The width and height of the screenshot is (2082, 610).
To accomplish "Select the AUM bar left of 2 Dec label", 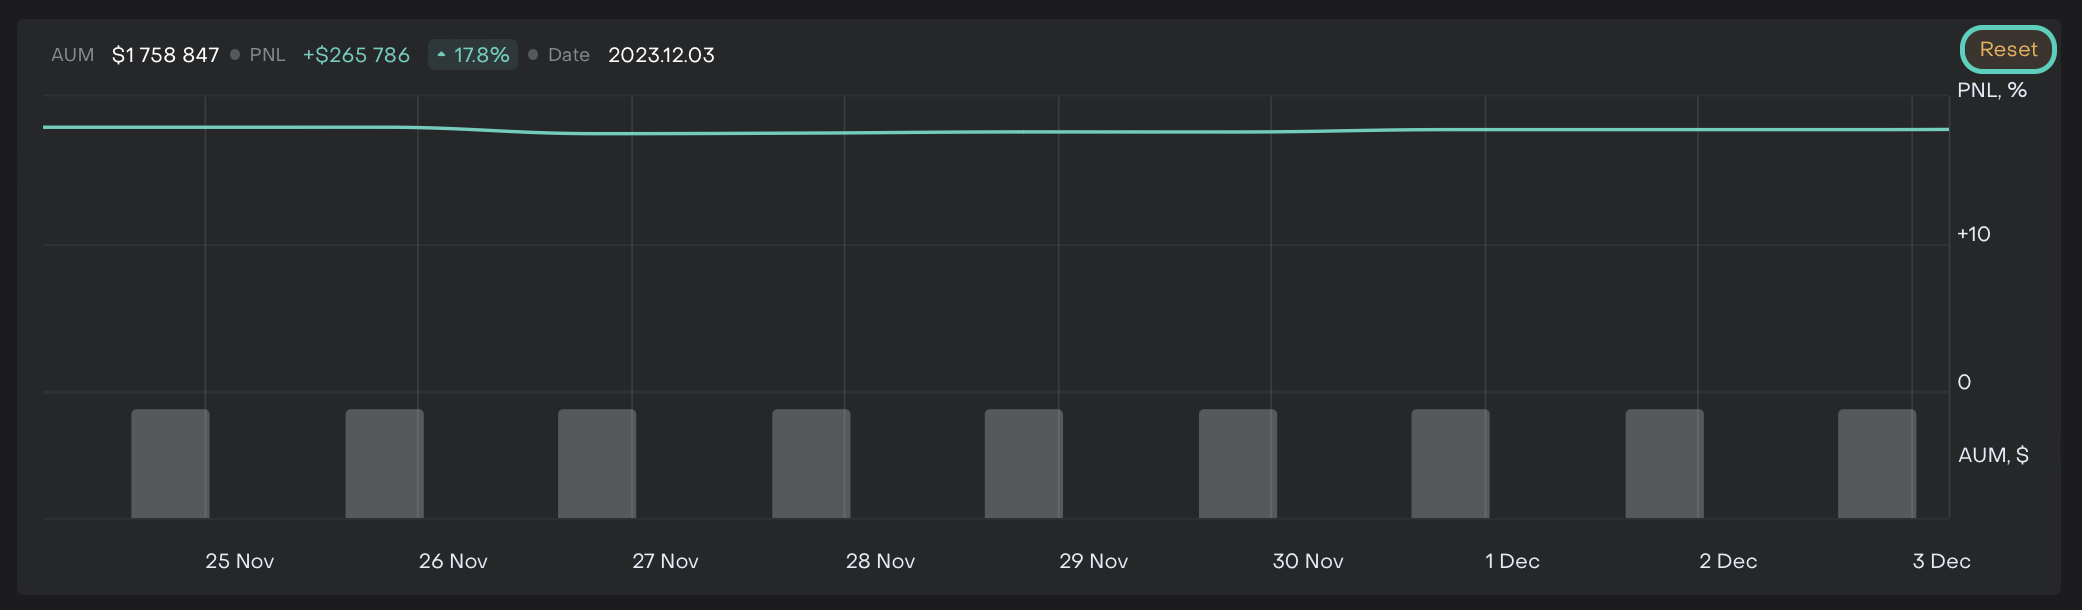I will tap(1664, 463).
